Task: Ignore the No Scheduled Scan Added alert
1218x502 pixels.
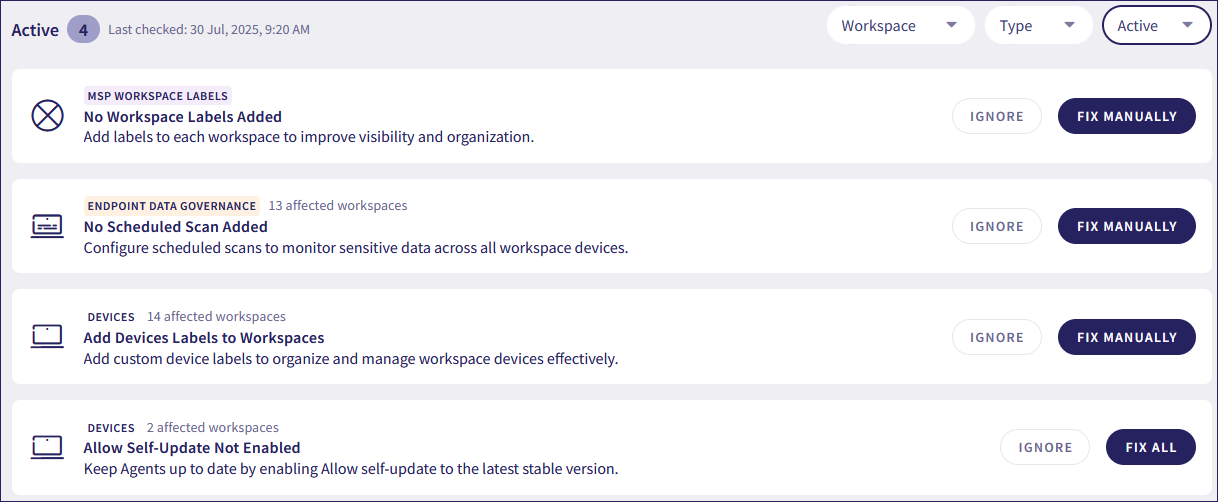Action: click(996, 226)
